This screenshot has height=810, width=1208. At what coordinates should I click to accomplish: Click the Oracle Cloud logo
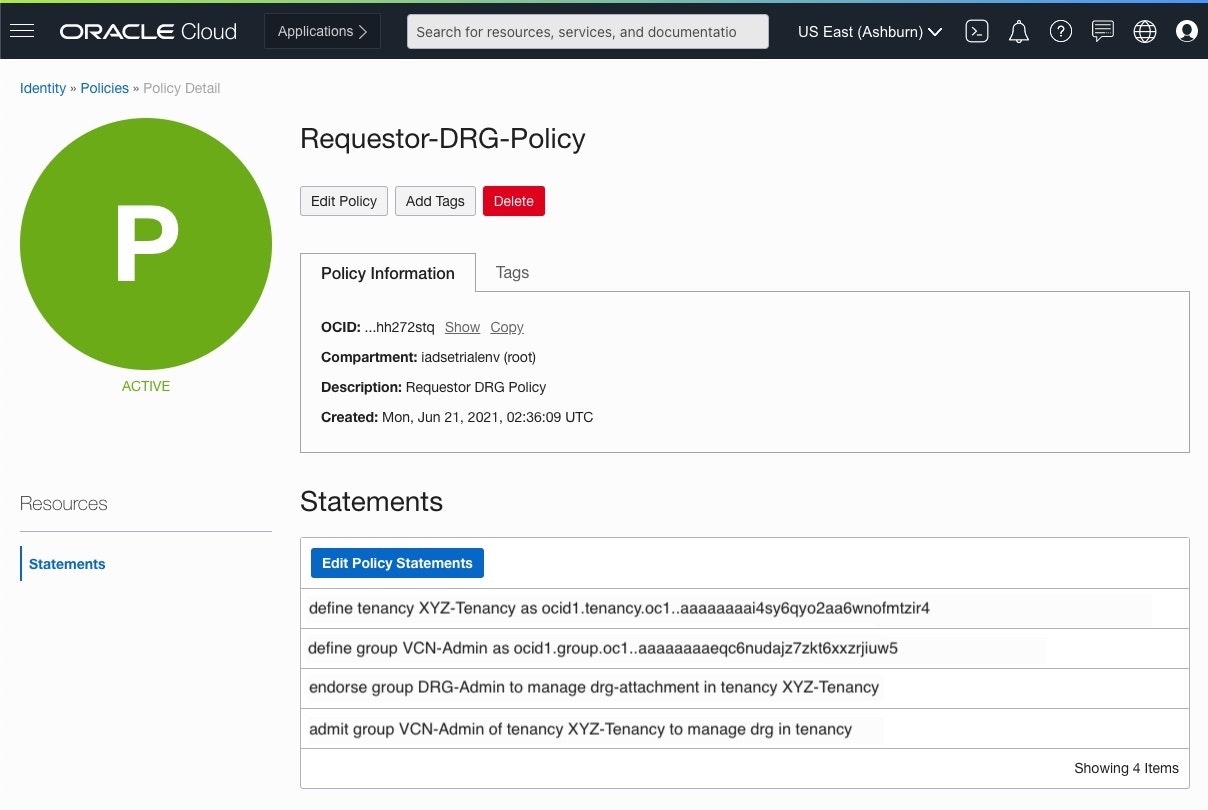[x=148, y=32]
